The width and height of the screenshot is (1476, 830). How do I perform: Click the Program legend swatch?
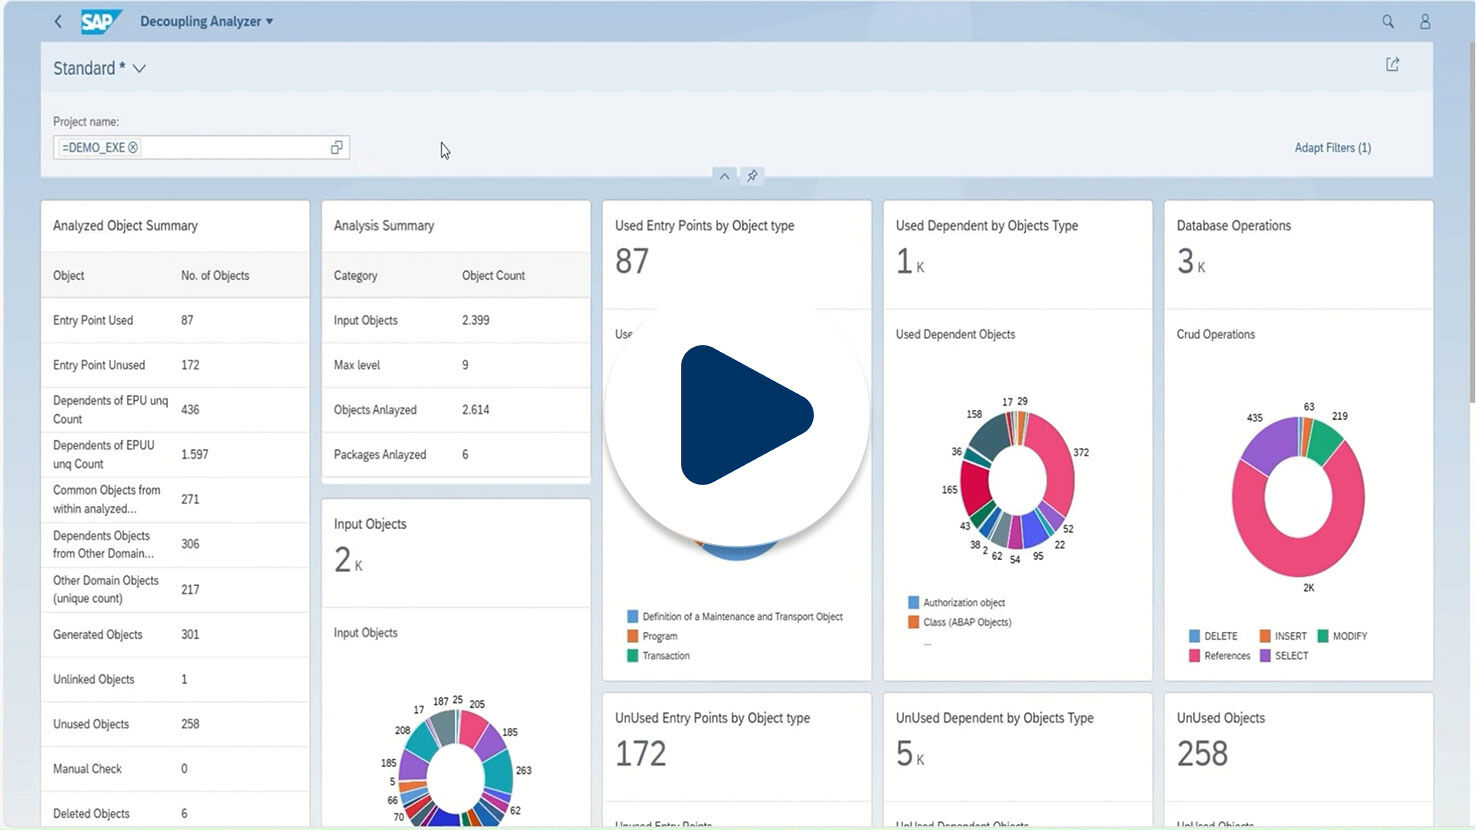coord(633,636)
